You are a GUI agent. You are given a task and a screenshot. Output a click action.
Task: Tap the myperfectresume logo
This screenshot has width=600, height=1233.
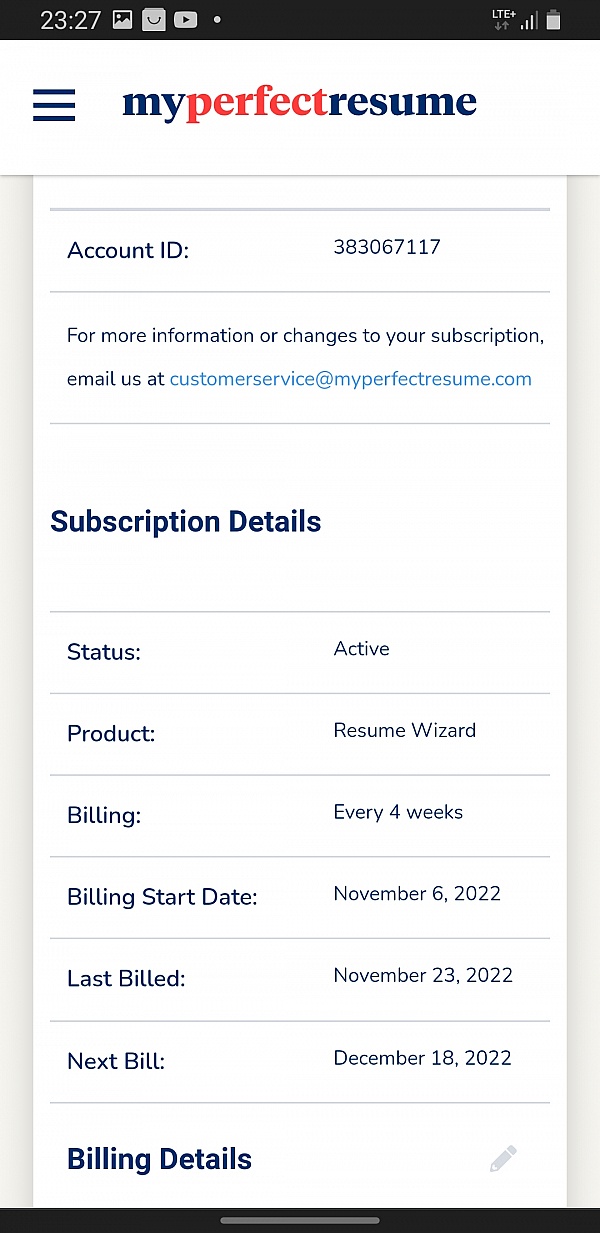(299, 103)
